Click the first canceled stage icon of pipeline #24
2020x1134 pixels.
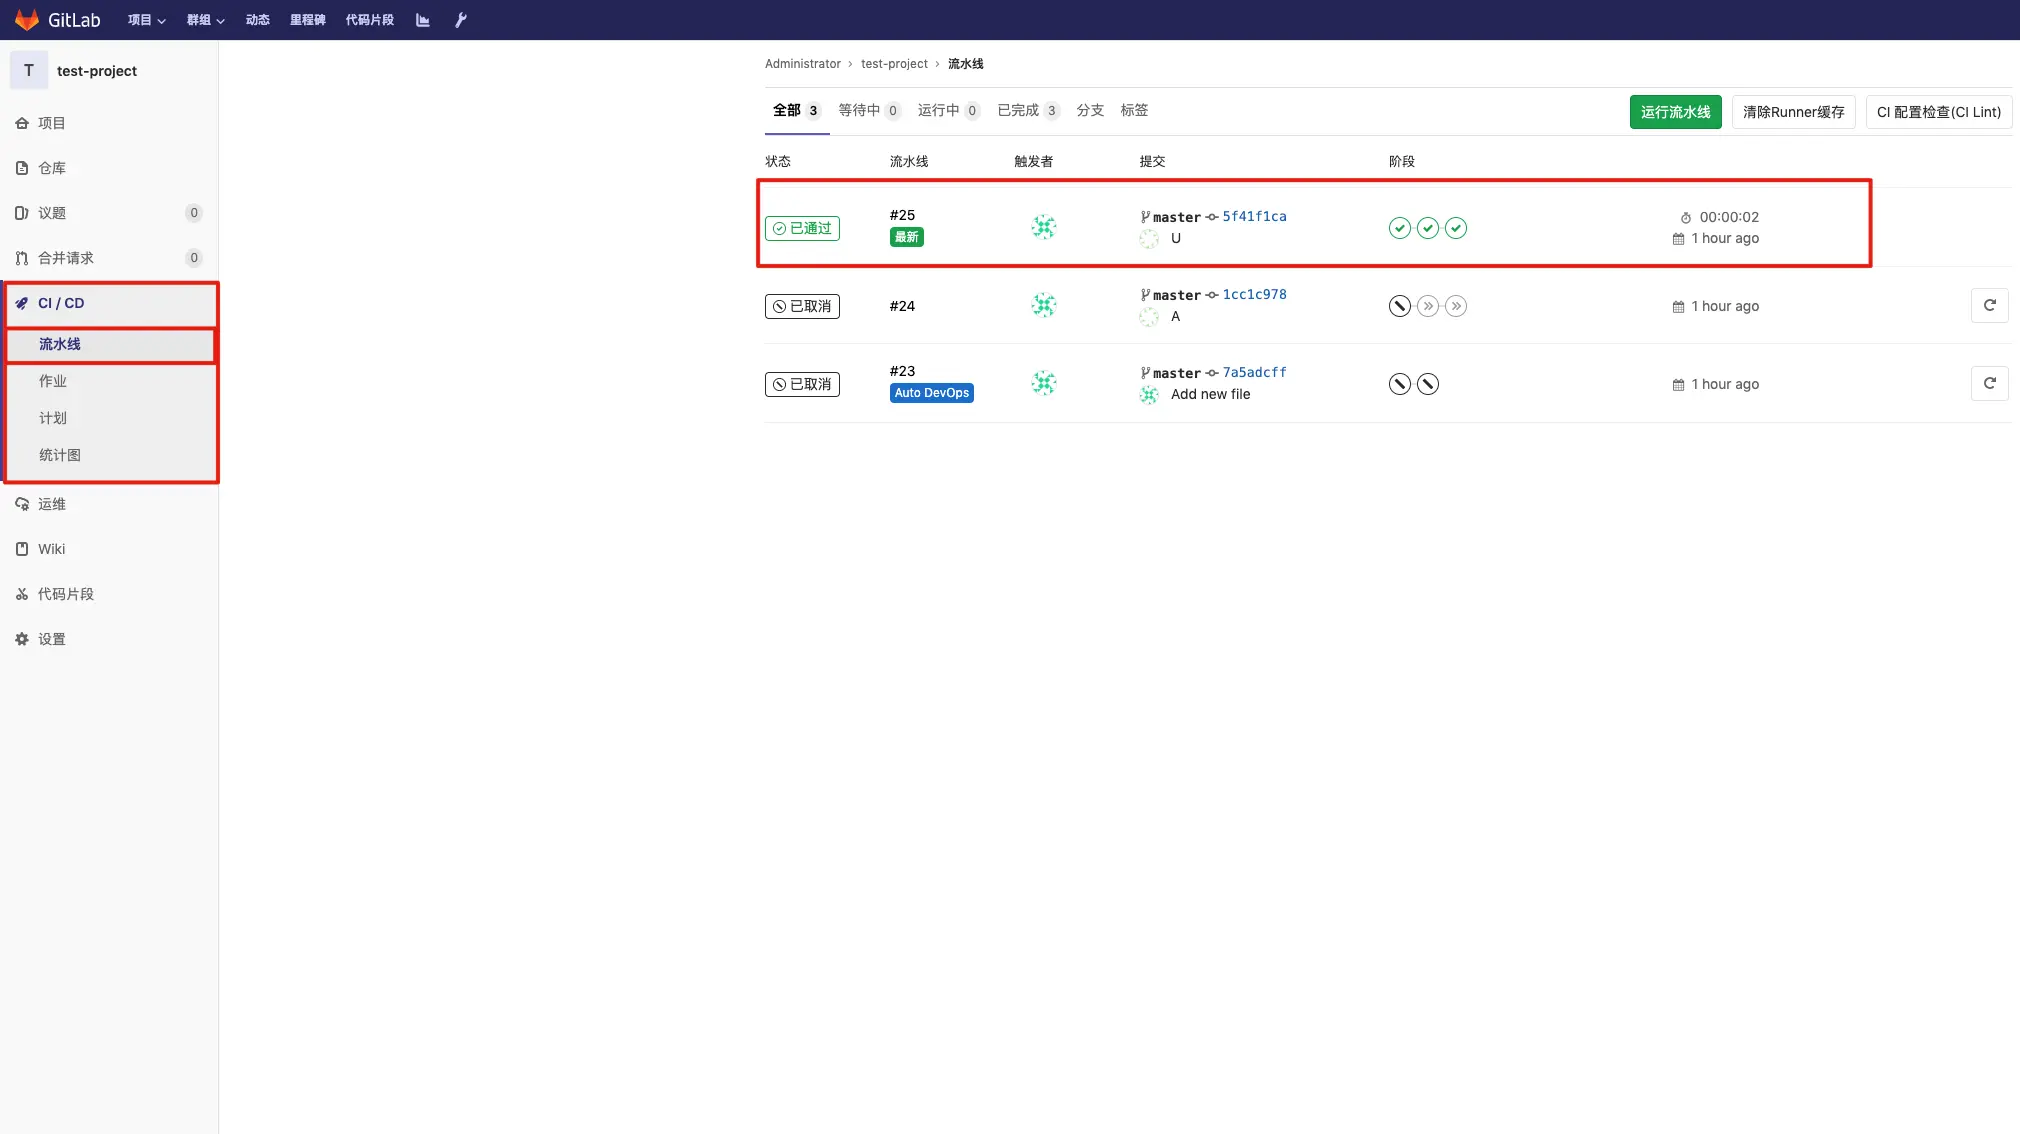pos(1399,306)
